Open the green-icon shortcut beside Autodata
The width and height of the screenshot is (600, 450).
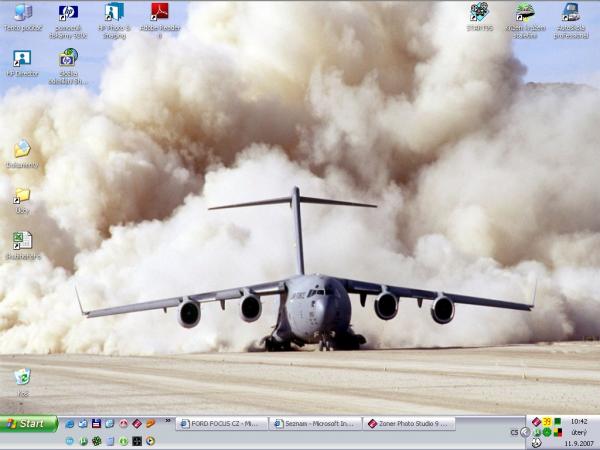525,14
